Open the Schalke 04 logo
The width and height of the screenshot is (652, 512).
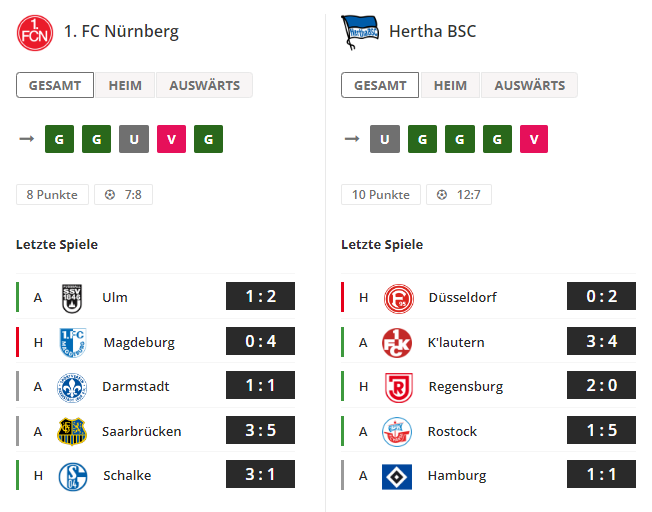(73, 476)
